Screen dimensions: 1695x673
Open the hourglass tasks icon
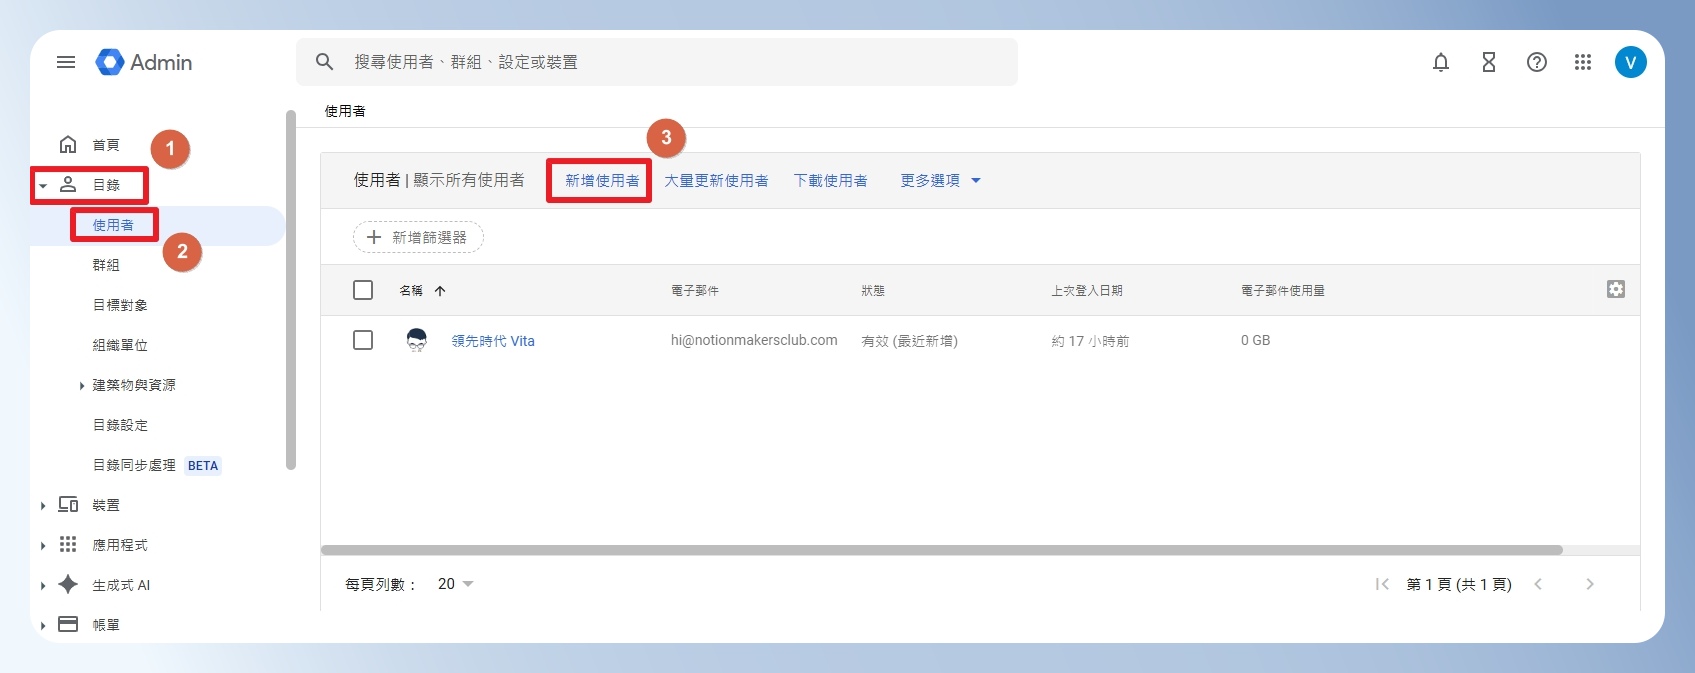point(1489,62)
